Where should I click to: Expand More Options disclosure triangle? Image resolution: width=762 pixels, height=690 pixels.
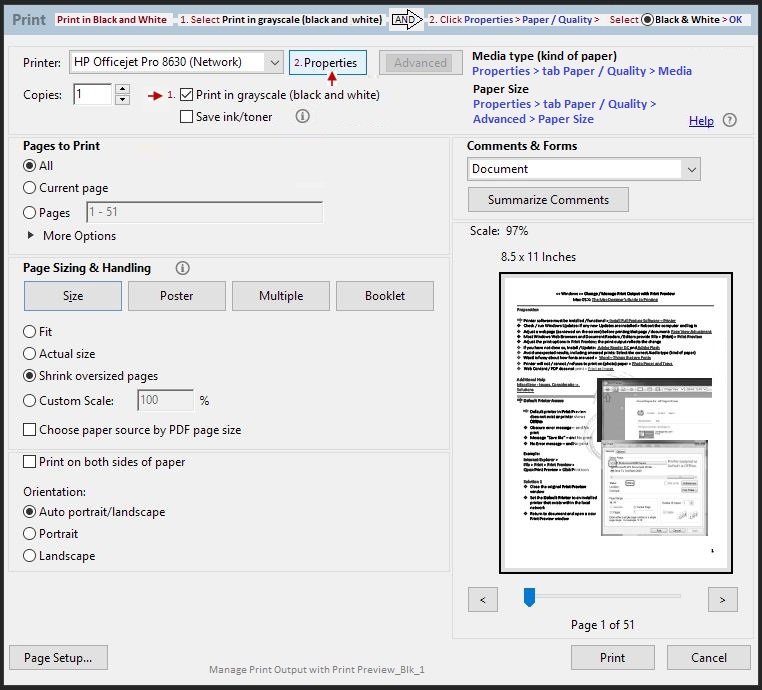point(31,235)
